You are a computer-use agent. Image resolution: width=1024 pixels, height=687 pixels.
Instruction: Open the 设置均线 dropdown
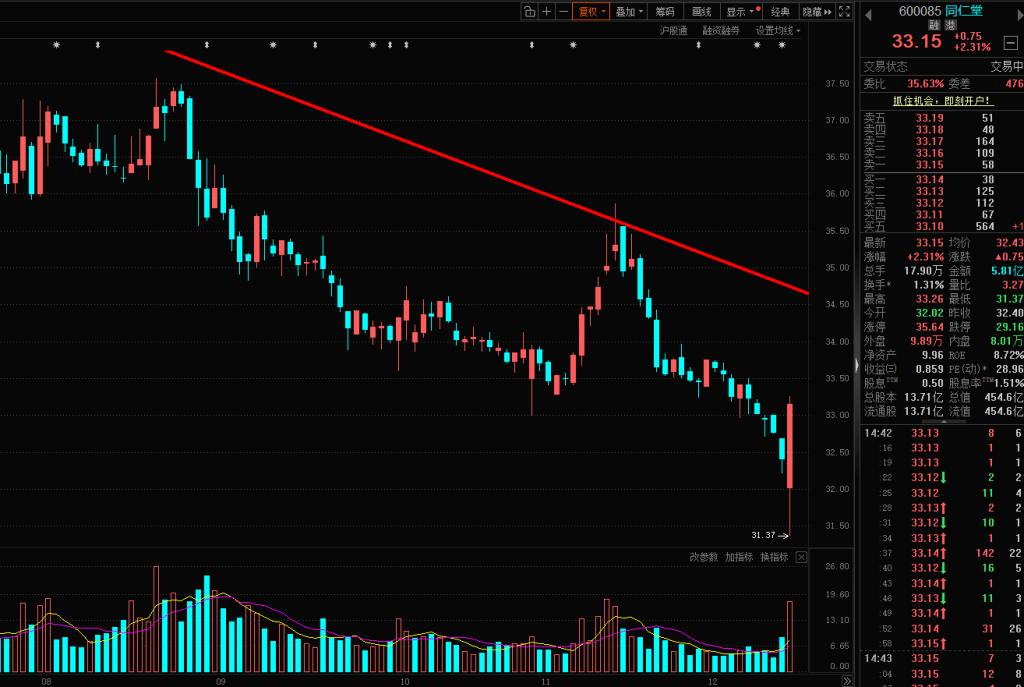pos(777,31)
